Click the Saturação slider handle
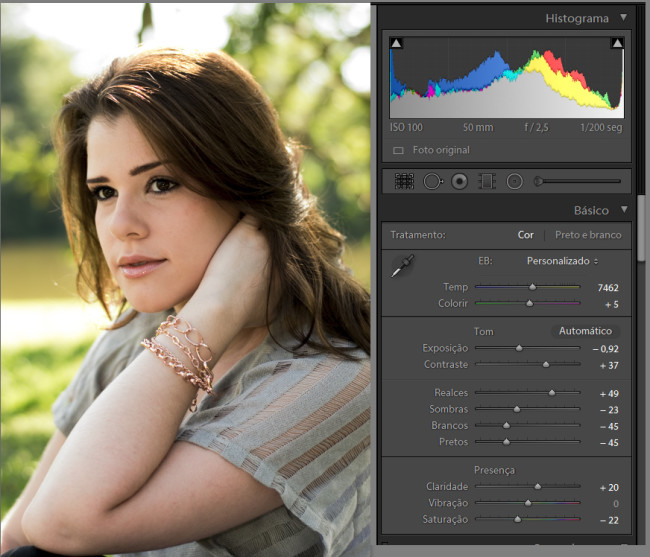The width and height of the screenshot is (650, 557). point(517,519)
